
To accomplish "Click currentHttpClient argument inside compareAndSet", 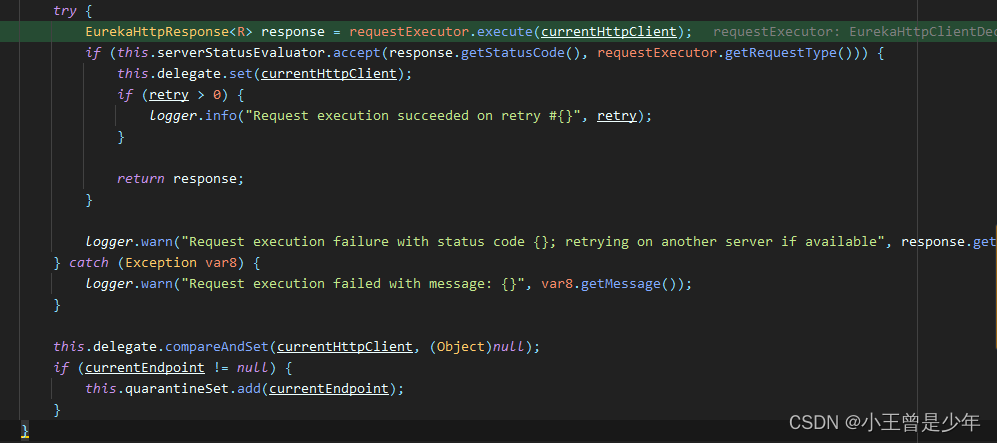I will coord(345,346).
